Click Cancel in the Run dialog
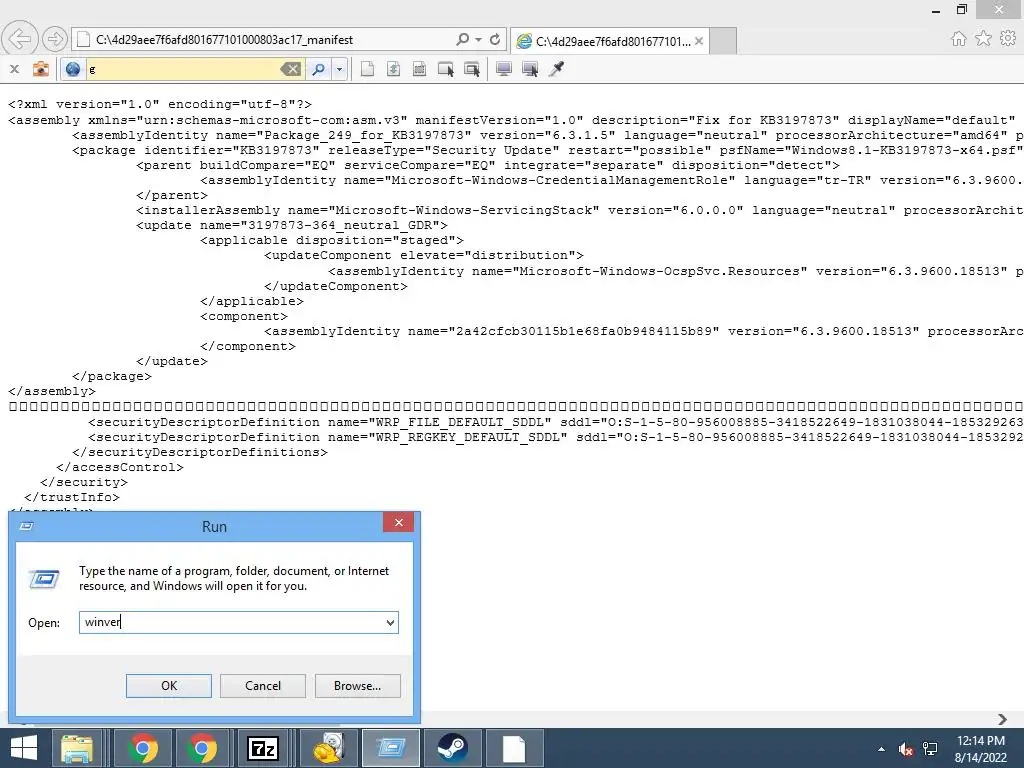This screenshot has width=1024, height=768. (x=263, y=686)
